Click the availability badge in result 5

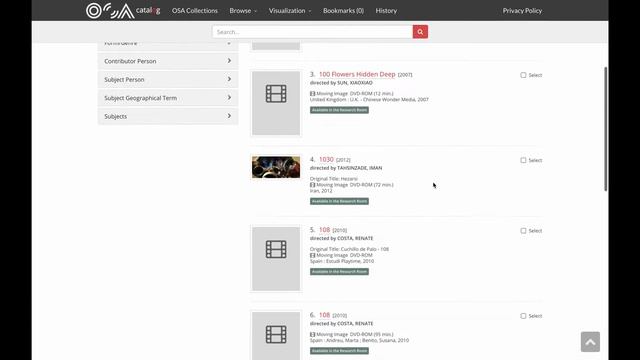click(x=339, y=272)
